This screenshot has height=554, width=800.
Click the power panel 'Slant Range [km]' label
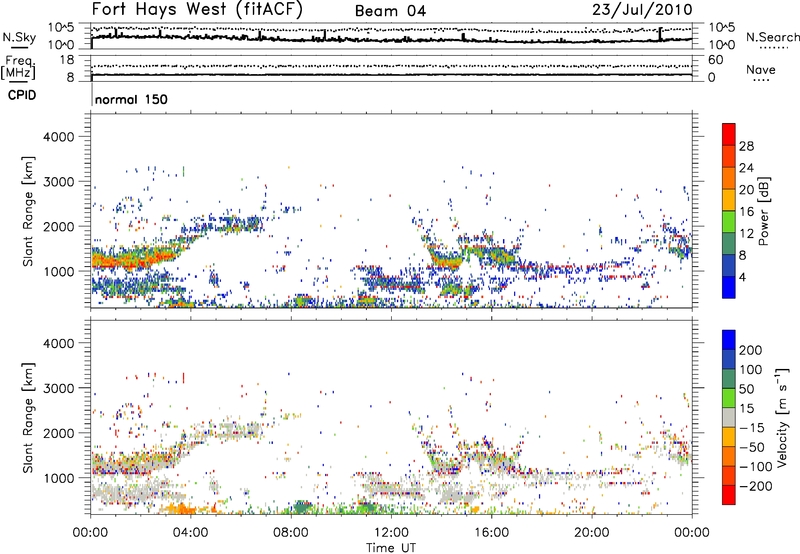(x=29, y=211)
